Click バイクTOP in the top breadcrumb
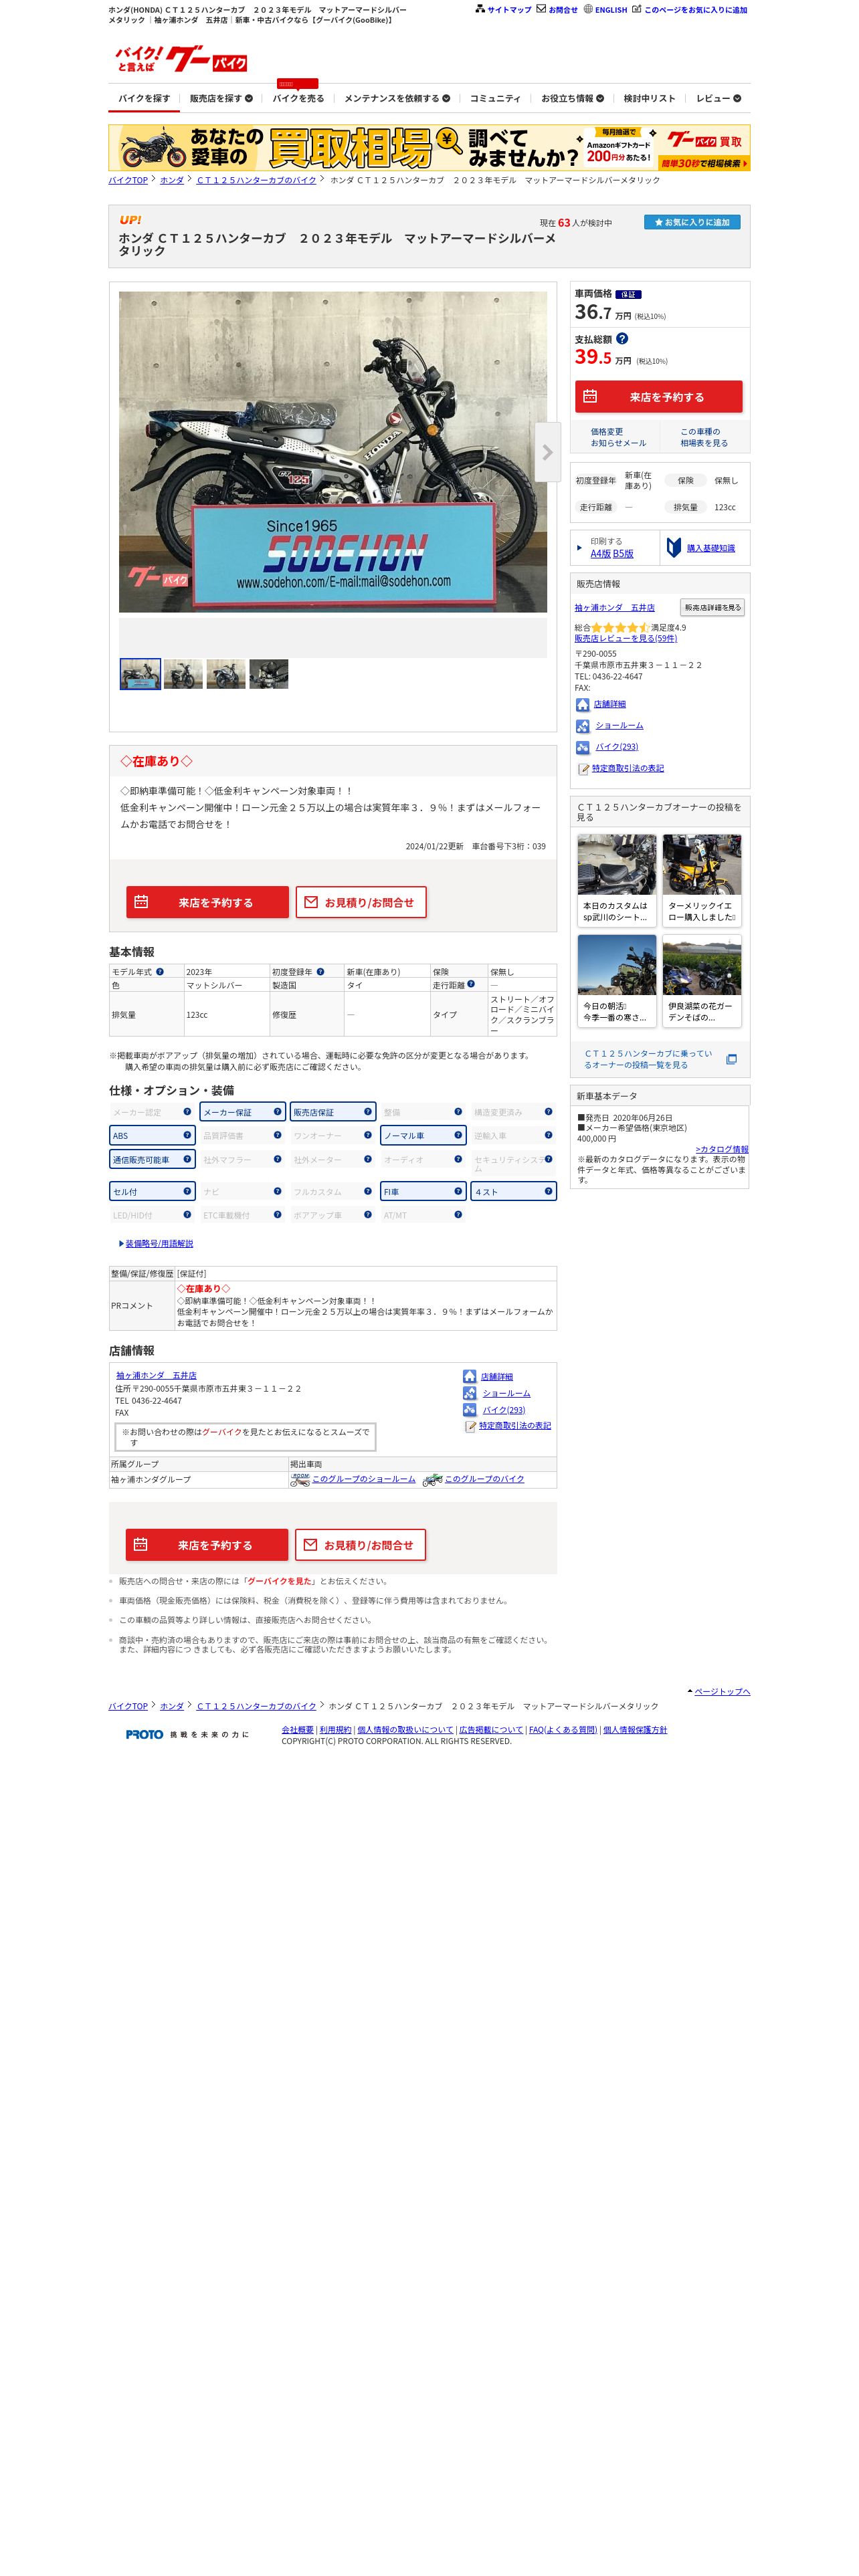The width and height of the screenshot is (859, 2576). click(128, 180)
